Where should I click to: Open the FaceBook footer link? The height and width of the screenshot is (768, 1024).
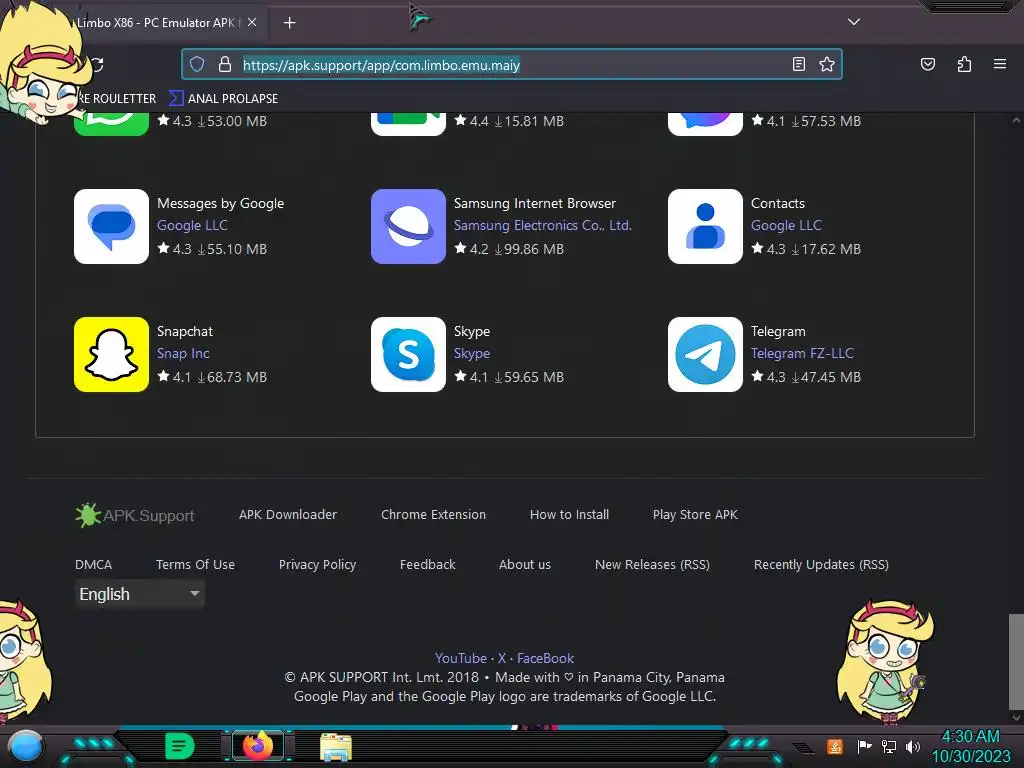coord(545,658)
